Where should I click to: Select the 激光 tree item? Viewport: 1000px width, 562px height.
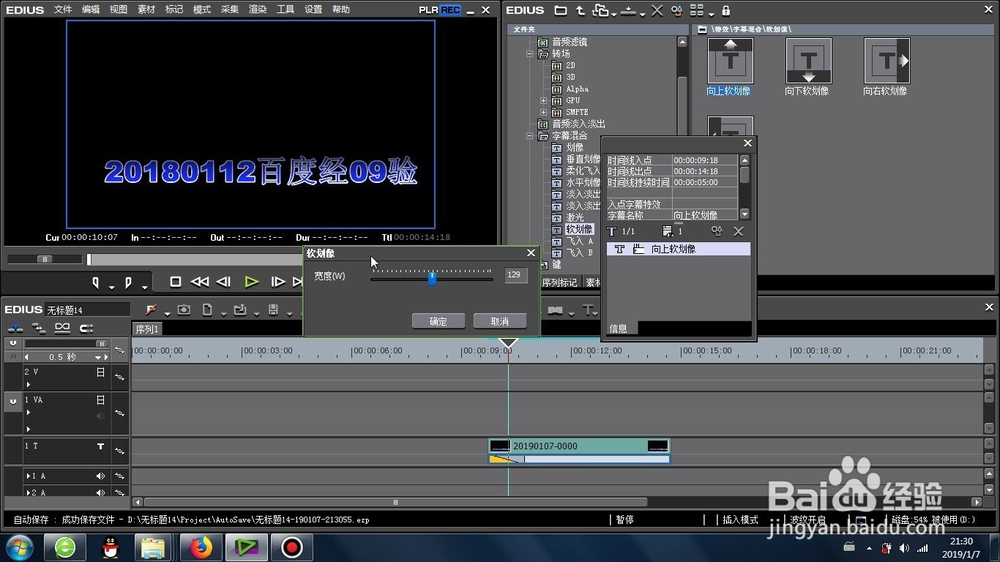pyautogui.click(x=575, y=218)
